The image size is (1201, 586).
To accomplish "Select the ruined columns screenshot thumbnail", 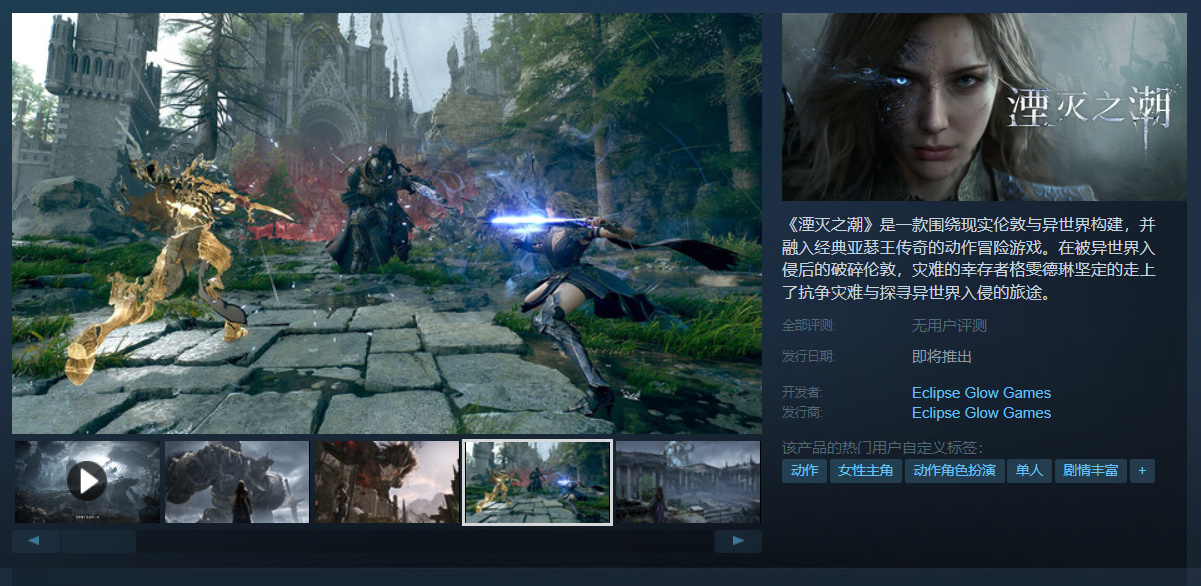I will [x=689, y=482].
